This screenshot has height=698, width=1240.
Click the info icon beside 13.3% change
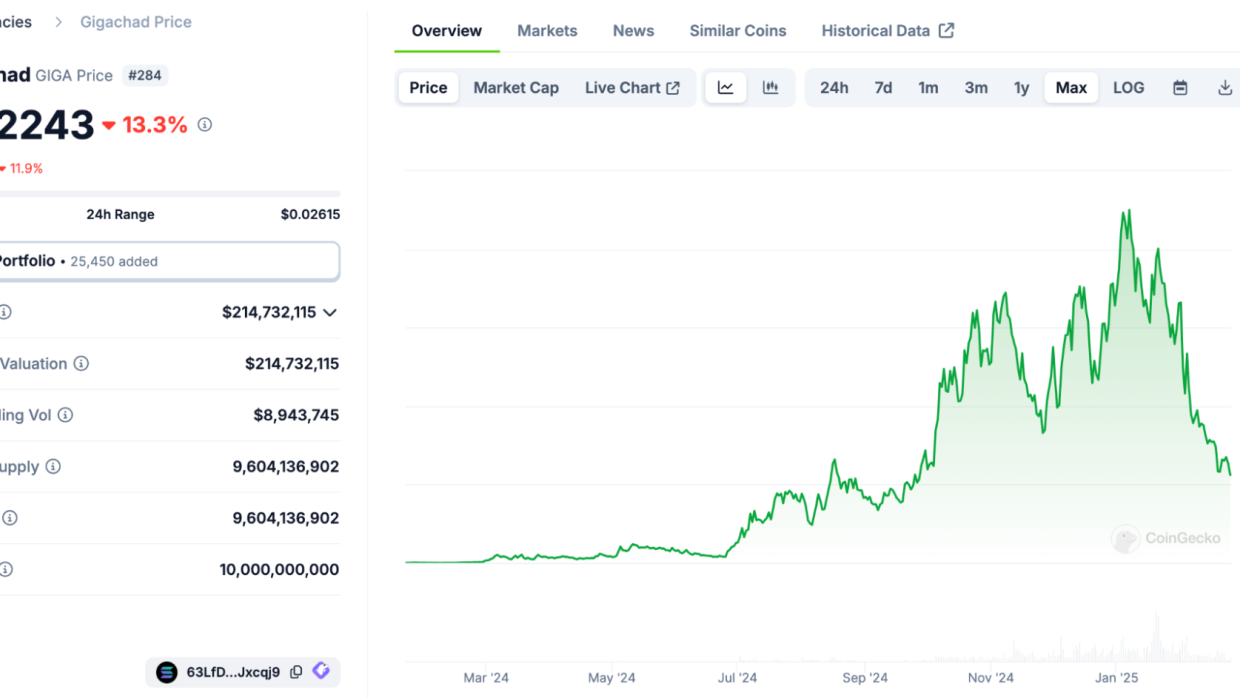coord(205,125)
